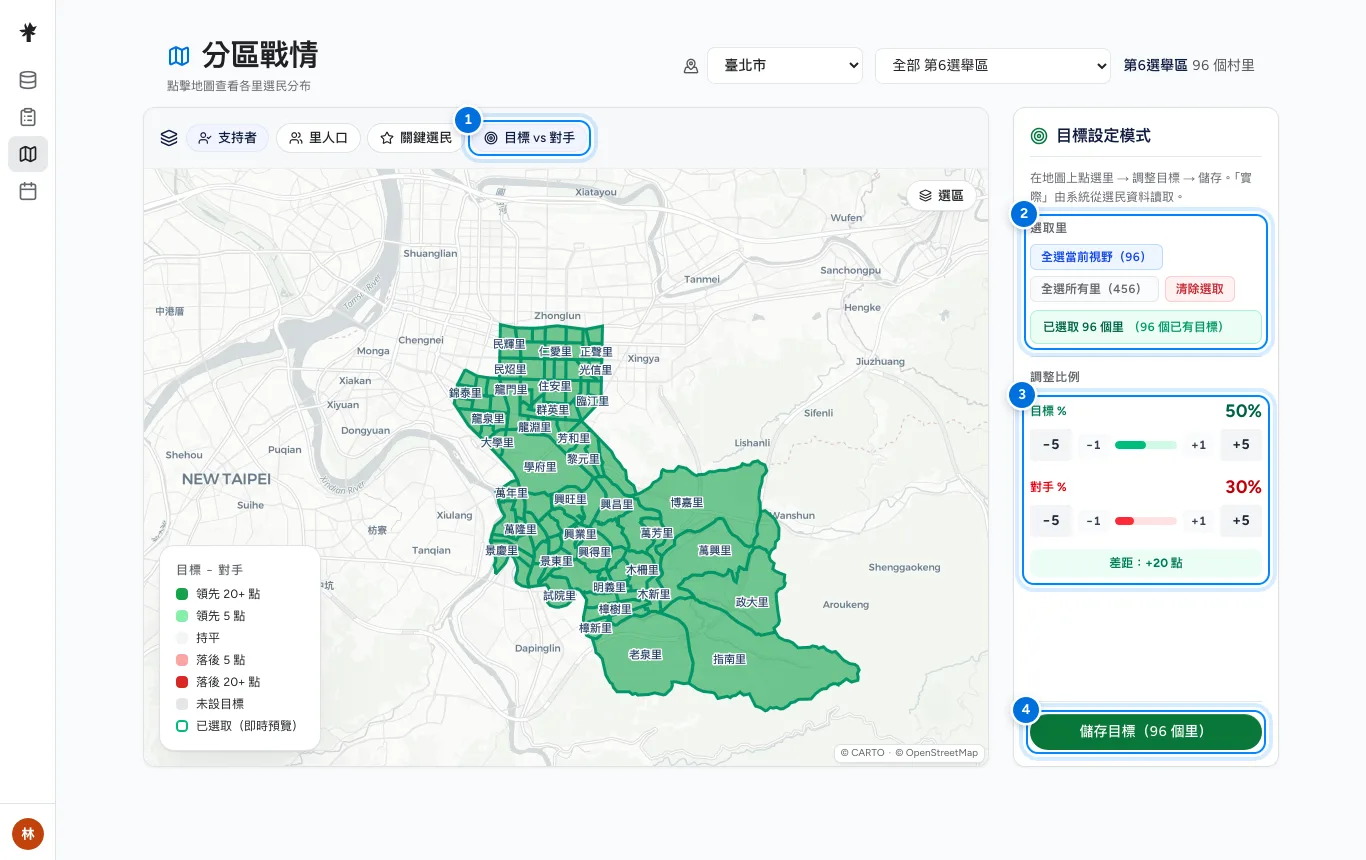
Task: Select 景慶里 on the map
Action: [x=502, y=551]
